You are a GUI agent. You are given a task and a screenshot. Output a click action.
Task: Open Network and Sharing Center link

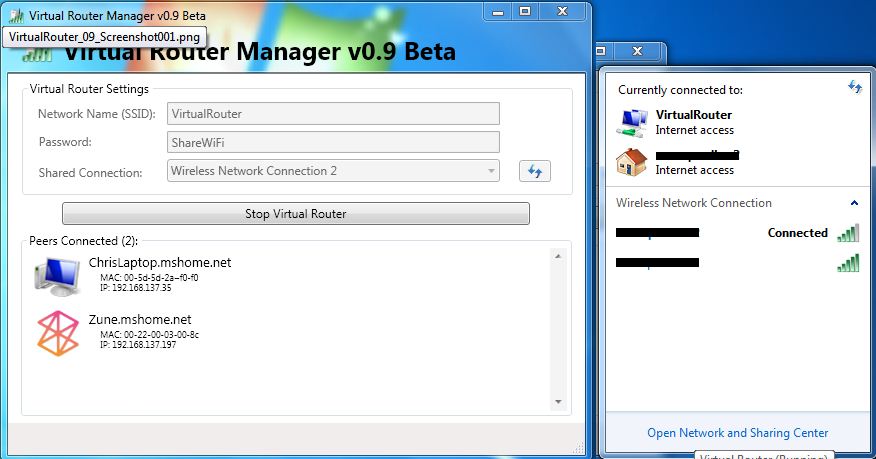737,433
